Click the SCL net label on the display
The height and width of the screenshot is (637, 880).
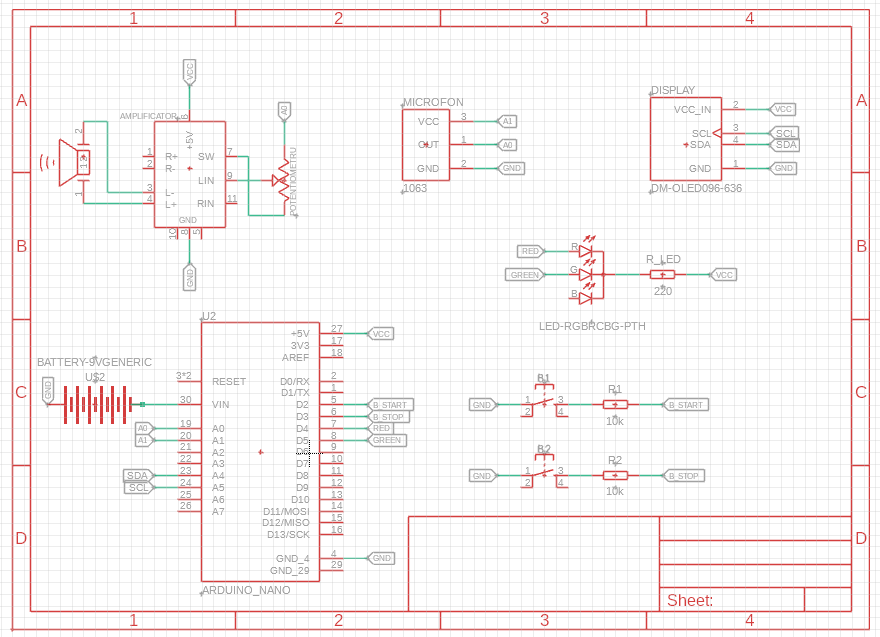click(x=786, y=133)
